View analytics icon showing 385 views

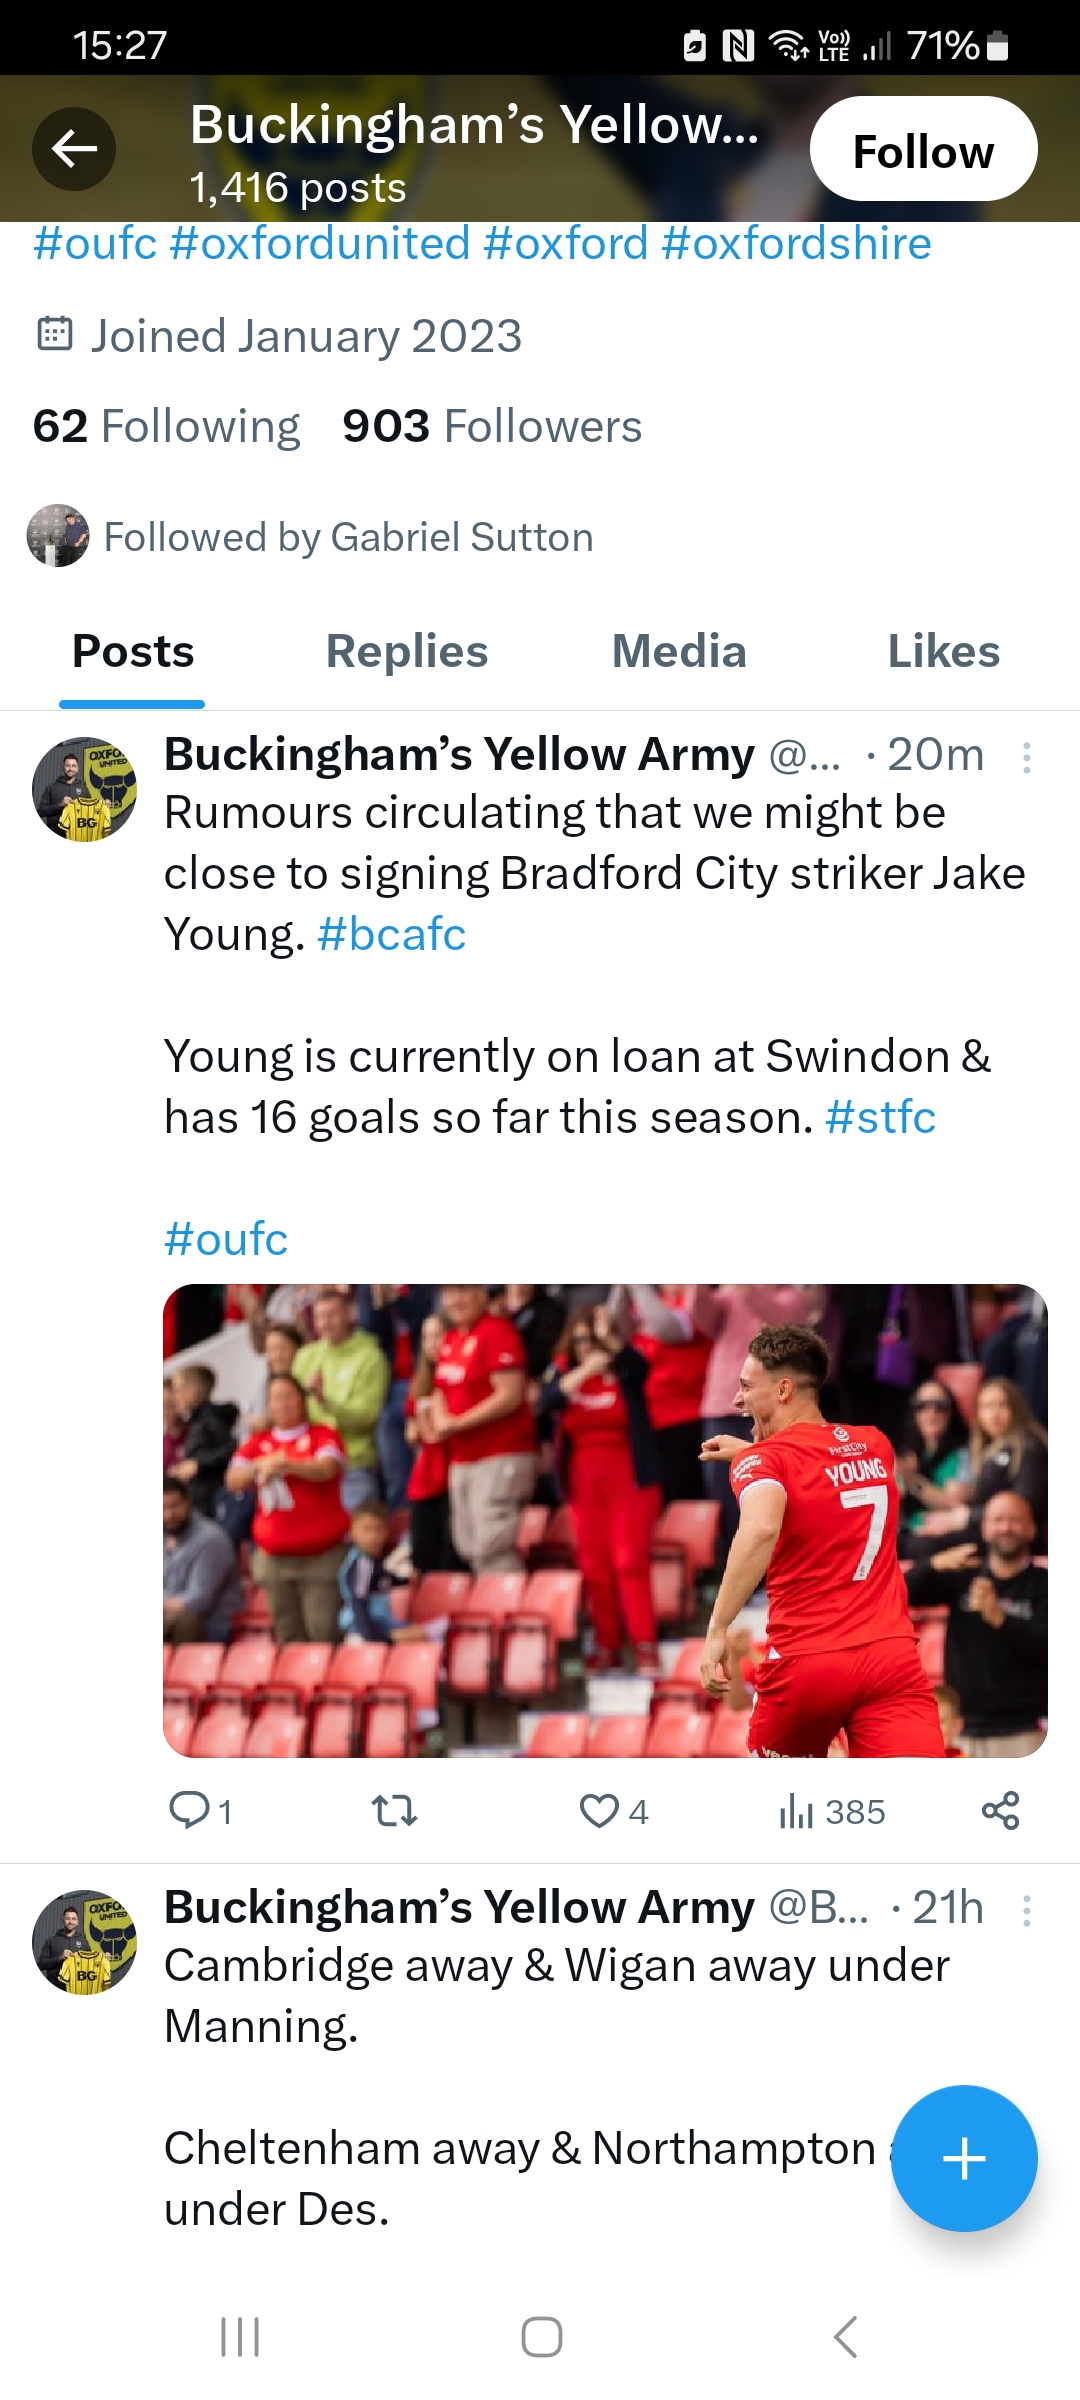pos(796,1810)
